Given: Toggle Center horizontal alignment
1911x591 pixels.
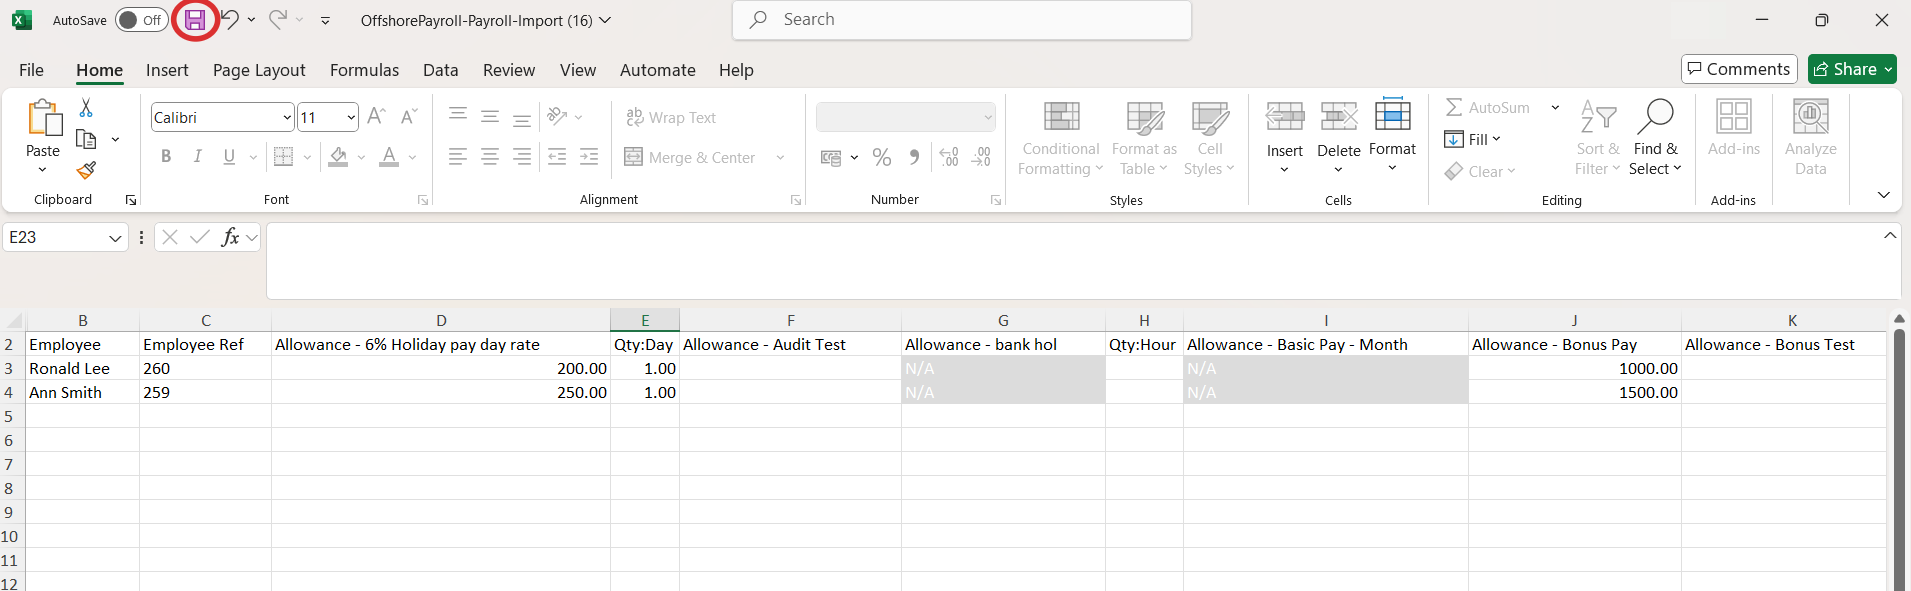Looking at the screenshot, I should [x=490, y=157].
